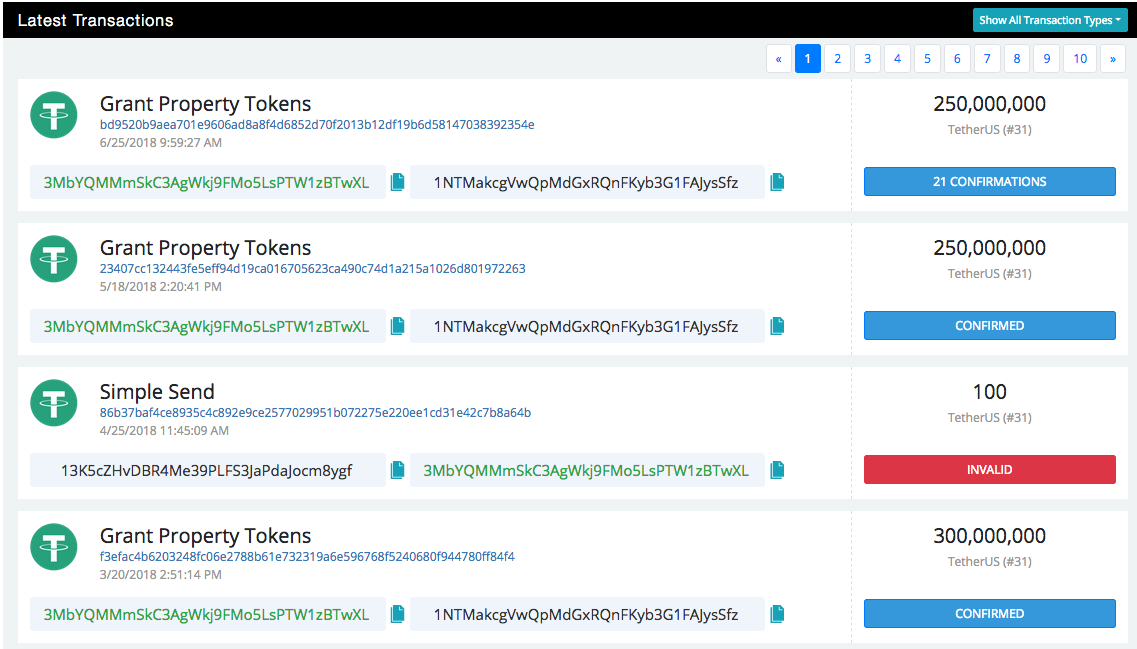
Task: Open transaction hash bd9520b9aea701e9606a
Action: point(317,125)
